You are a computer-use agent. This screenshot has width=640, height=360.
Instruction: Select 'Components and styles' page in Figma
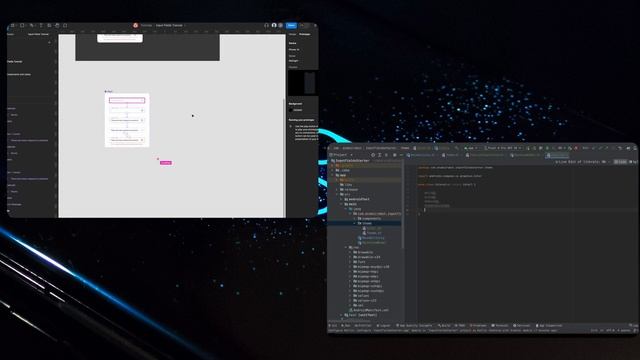(x=19, y=75)
